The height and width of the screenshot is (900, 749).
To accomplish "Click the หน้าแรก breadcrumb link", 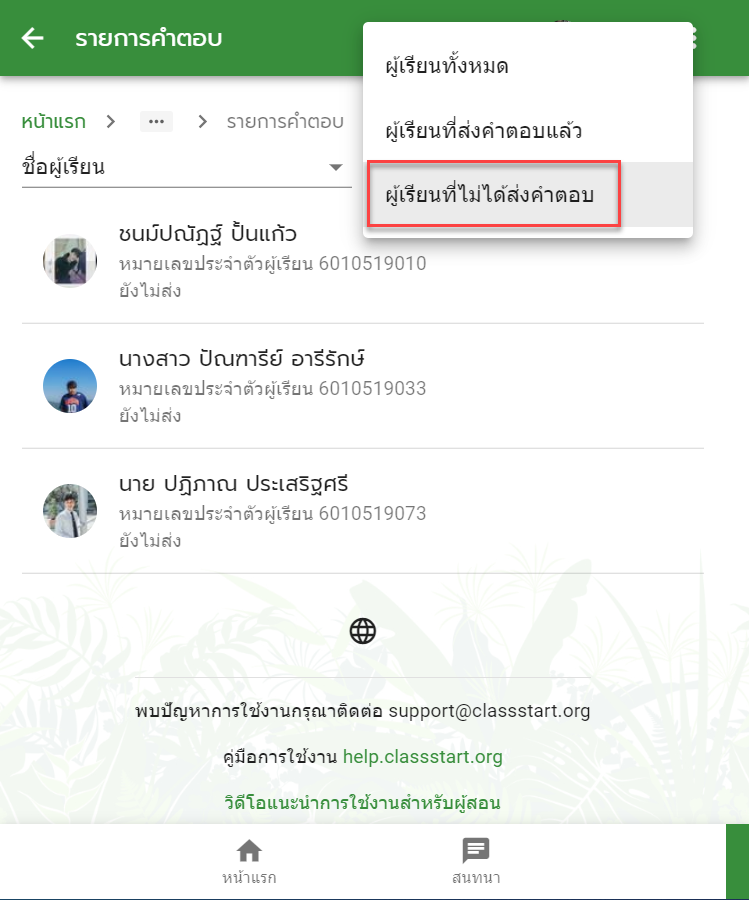I will coord(53,122).
